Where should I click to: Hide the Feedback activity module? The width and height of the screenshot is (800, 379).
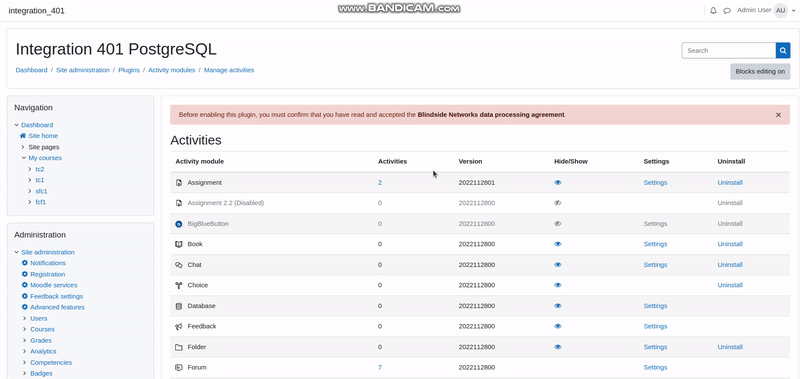tap(558, 326)
